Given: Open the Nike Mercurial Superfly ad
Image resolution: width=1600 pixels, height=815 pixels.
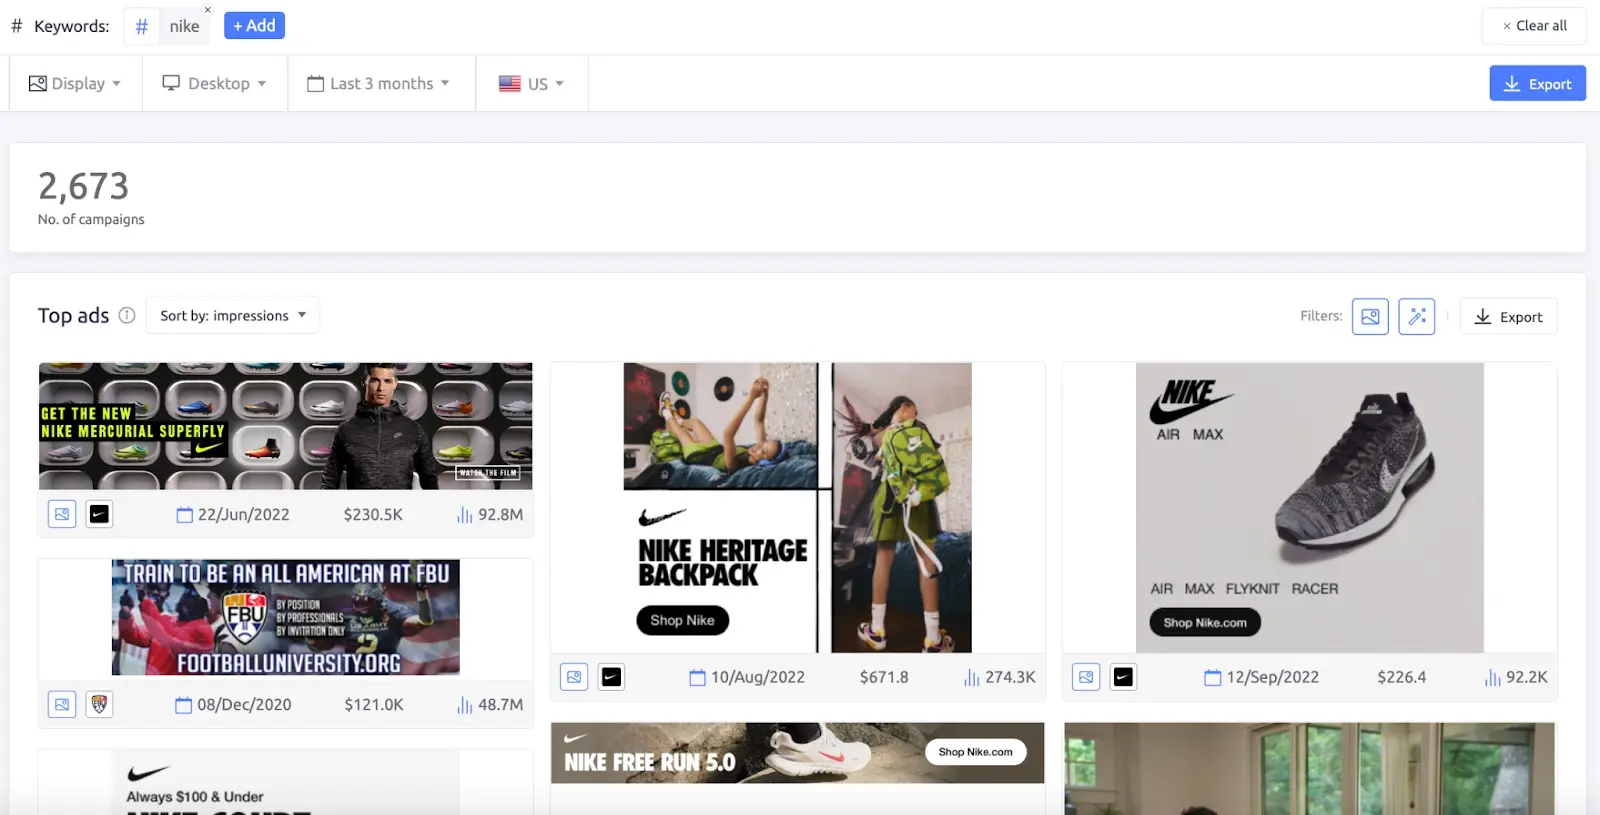Looking at the screenshot, I should click(285, 426).
